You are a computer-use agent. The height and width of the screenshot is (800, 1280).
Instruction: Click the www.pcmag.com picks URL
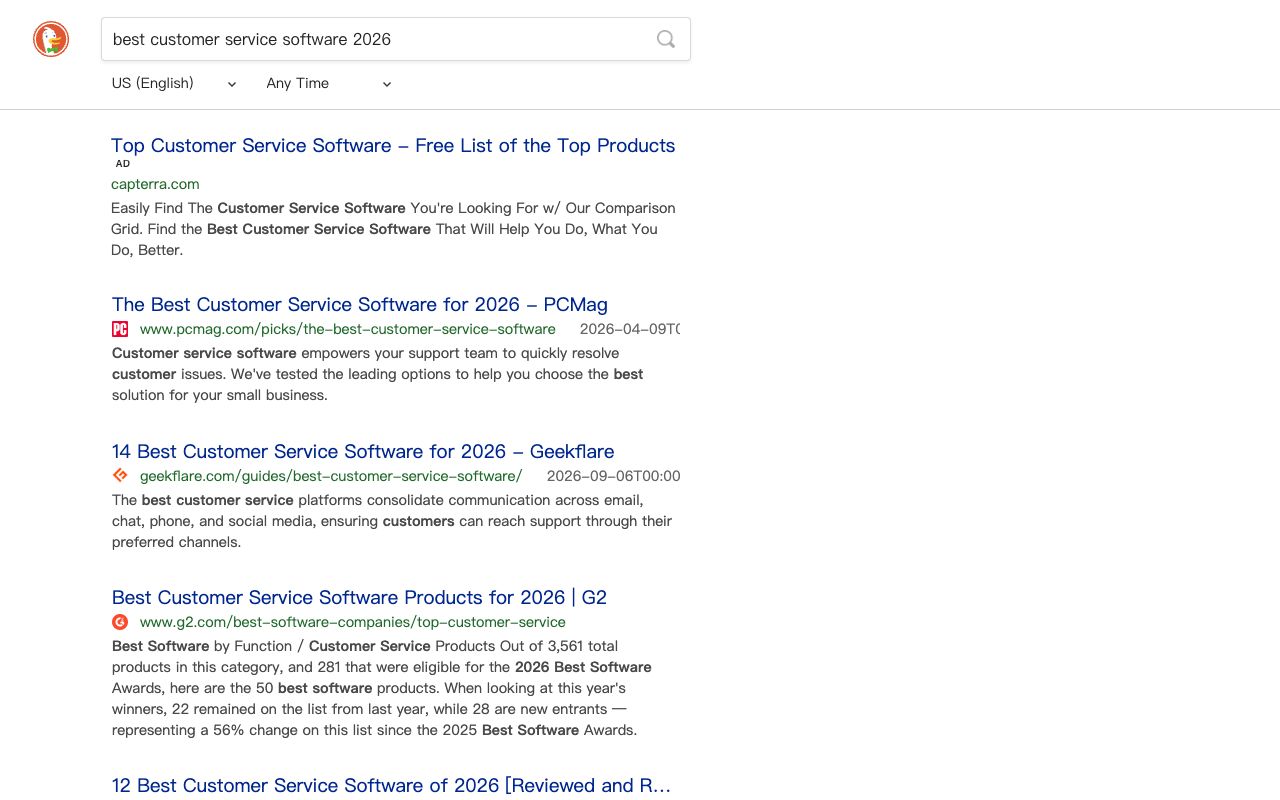click(348, 329)
